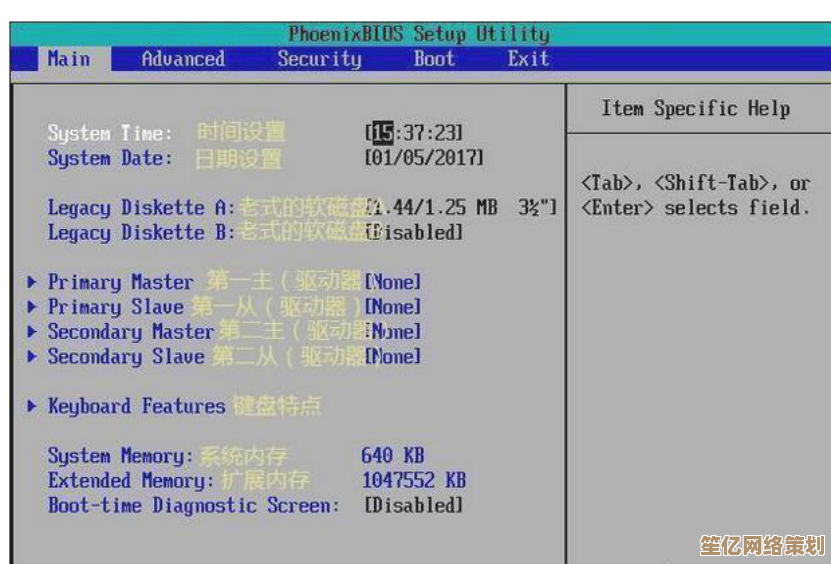Open the Keyboard Features entry
831x564 pixels.
pos(136,407)
